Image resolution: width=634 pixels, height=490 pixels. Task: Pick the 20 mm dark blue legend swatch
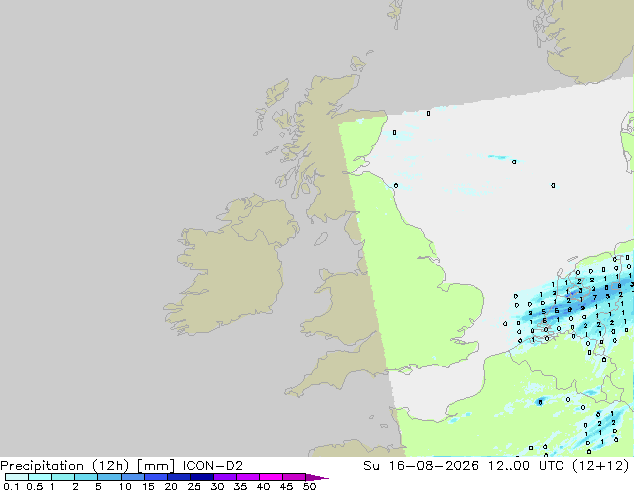coord(179,477)
